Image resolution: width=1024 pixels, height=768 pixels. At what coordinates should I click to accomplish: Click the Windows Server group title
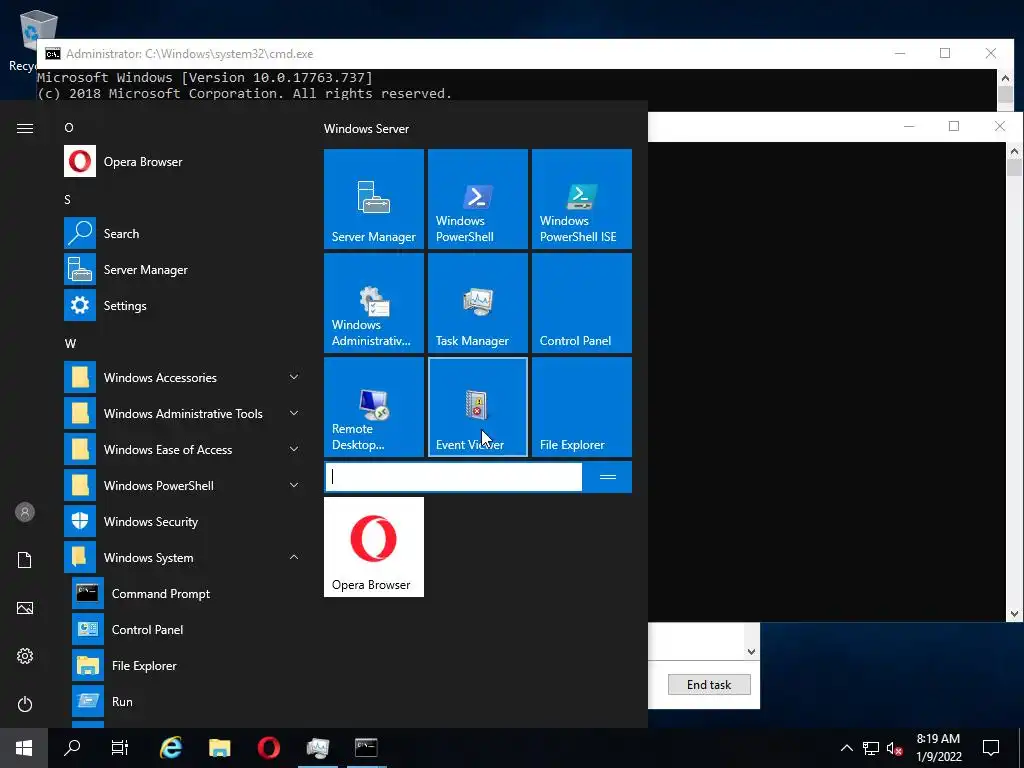366,129
